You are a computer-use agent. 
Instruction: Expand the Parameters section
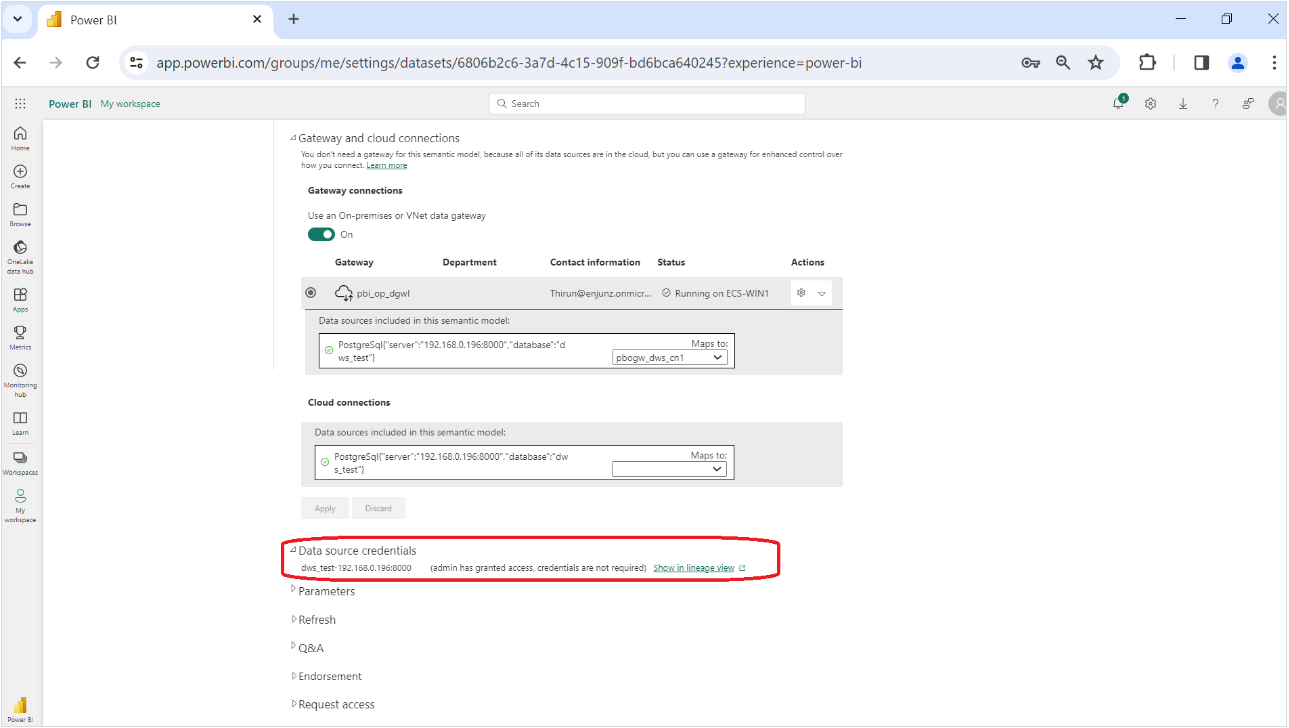[294, 590]
